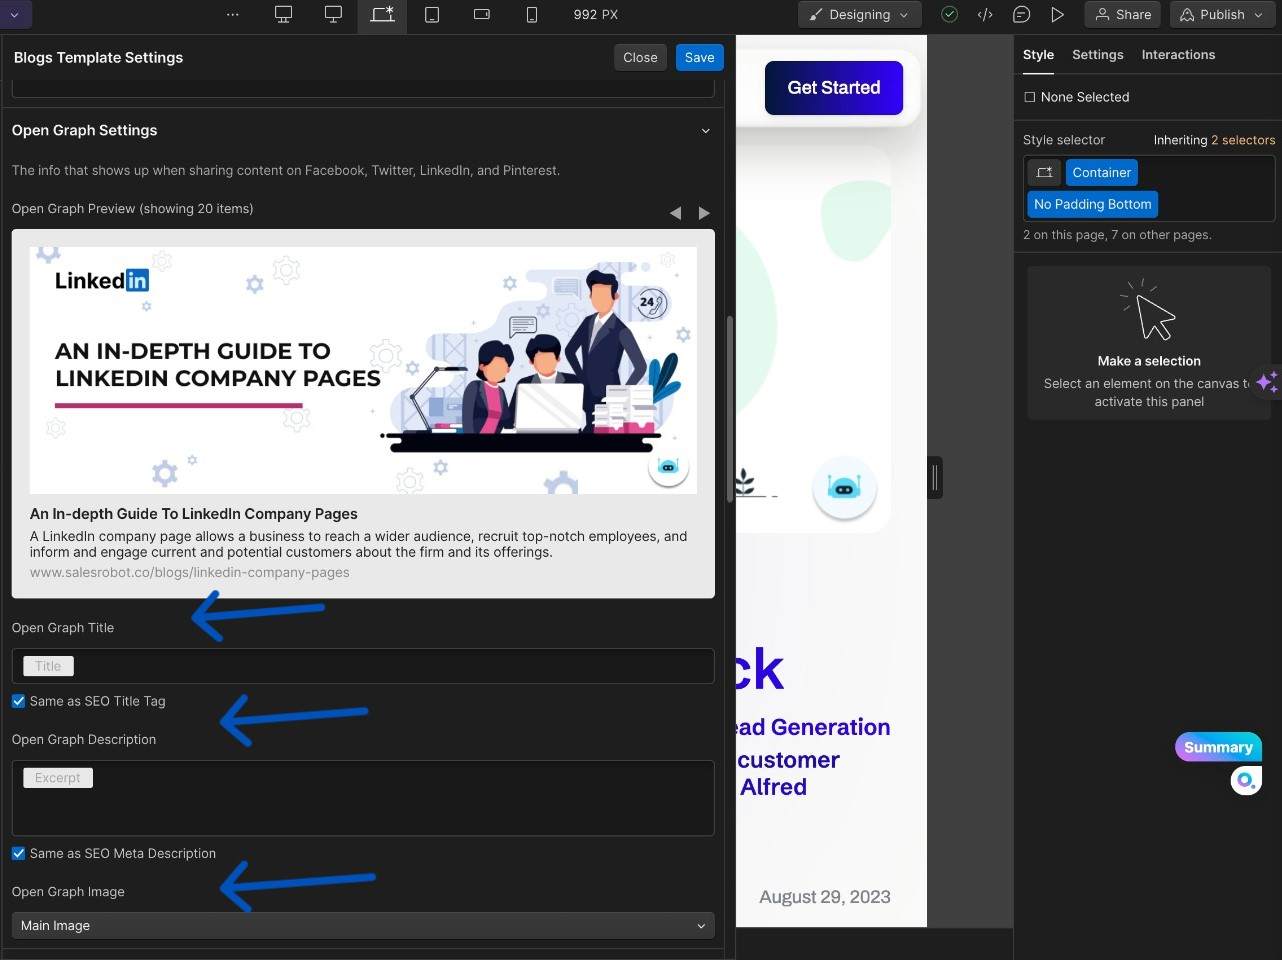Preview the site with the play icon
The width and height of the screenshot is (1282, 960).
[1057, 14]
